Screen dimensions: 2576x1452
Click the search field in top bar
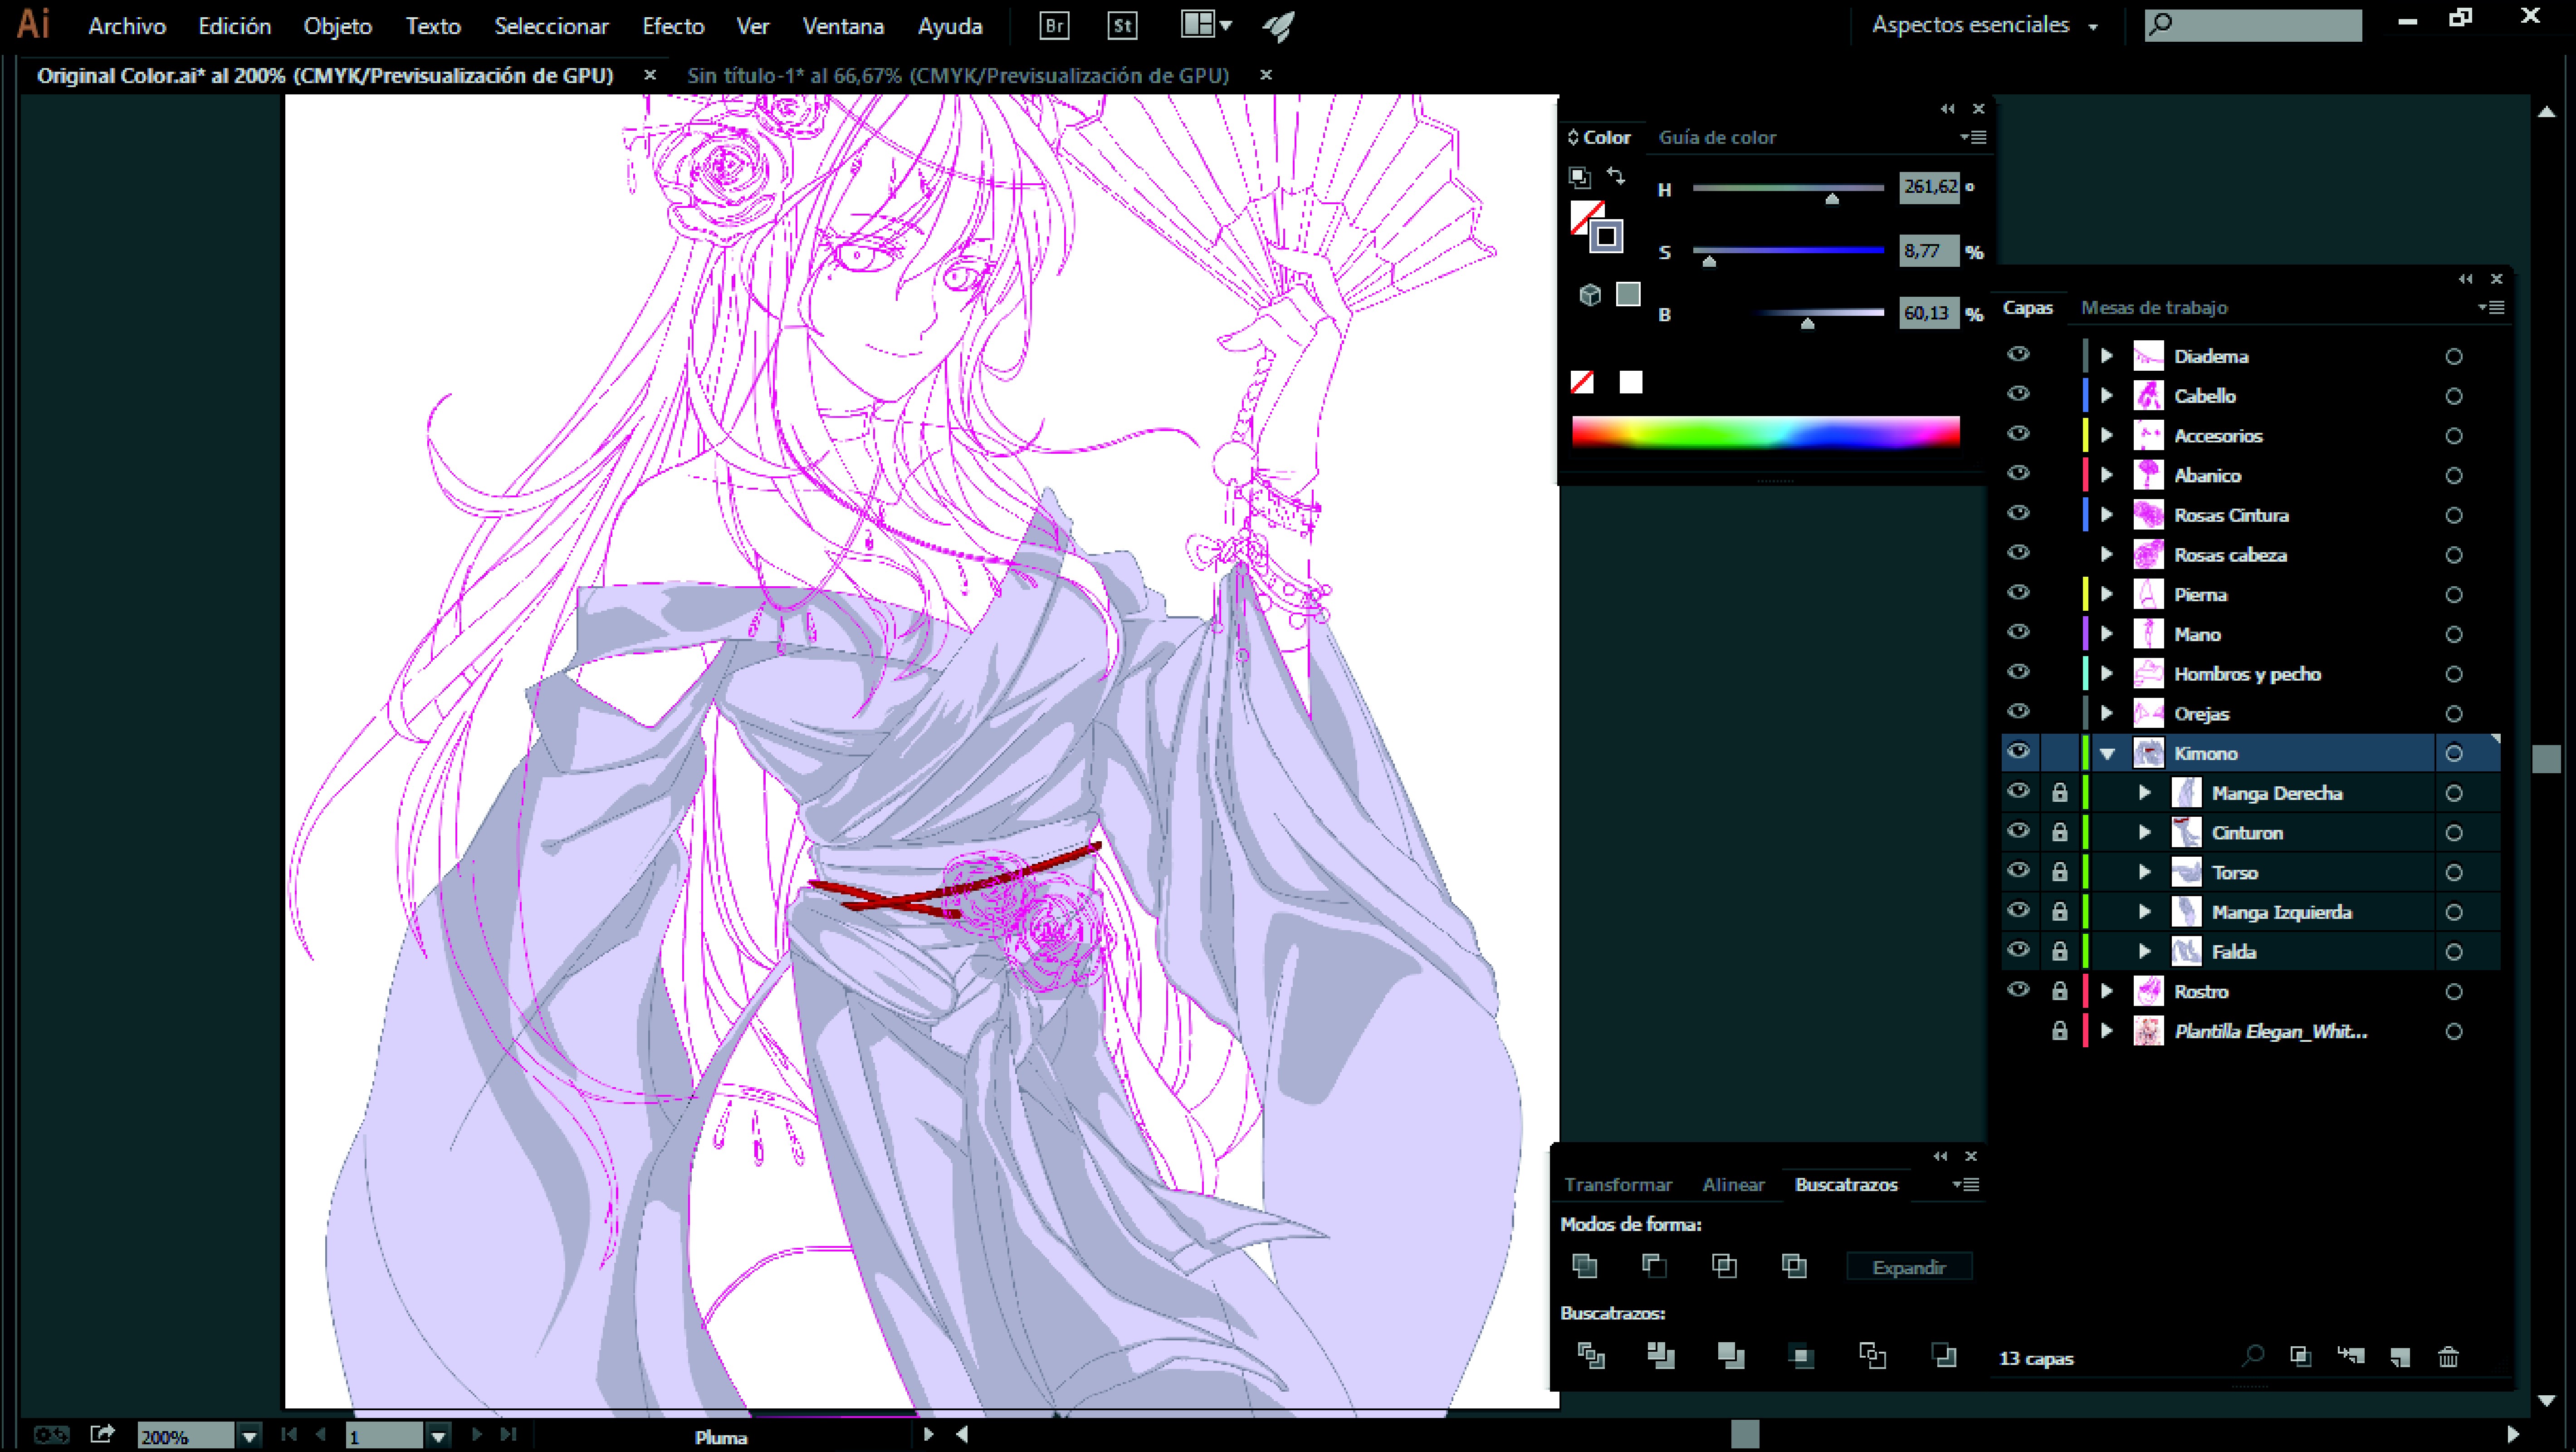[2253, 25]
